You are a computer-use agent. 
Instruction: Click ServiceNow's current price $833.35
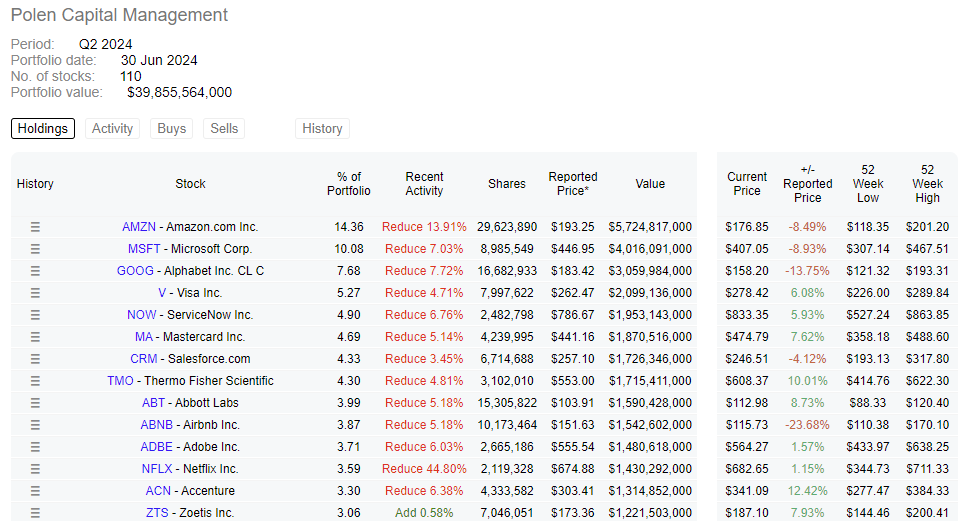pos(747,315)
